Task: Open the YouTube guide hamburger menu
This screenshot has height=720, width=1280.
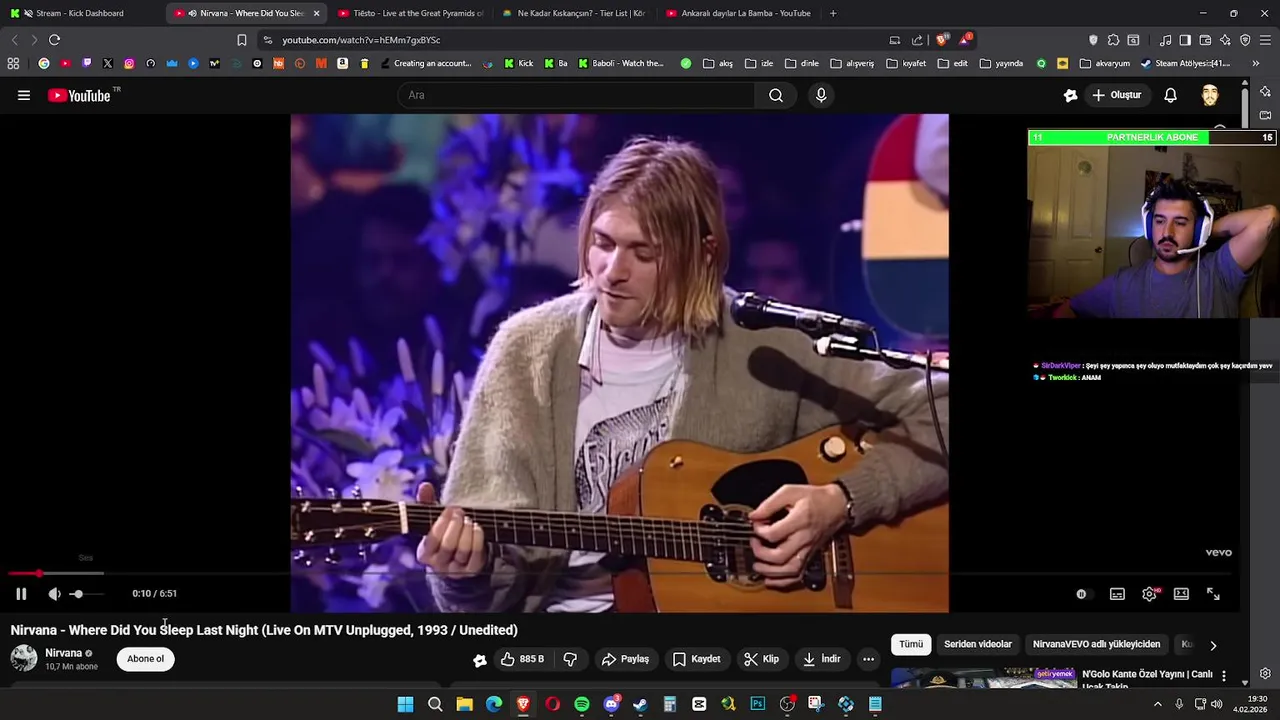Action: point(24,95)
